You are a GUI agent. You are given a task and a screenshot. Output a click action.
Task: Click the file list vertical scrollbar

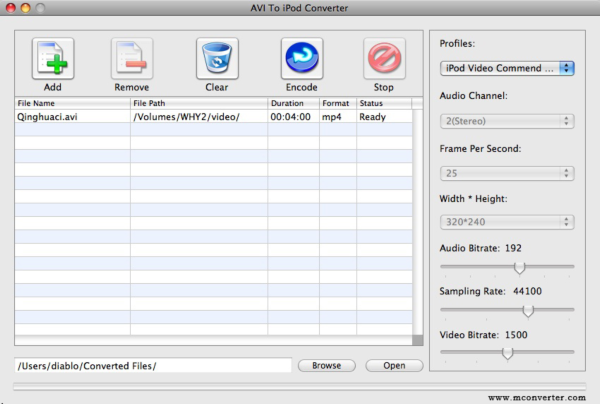click(x=418, y=222)
